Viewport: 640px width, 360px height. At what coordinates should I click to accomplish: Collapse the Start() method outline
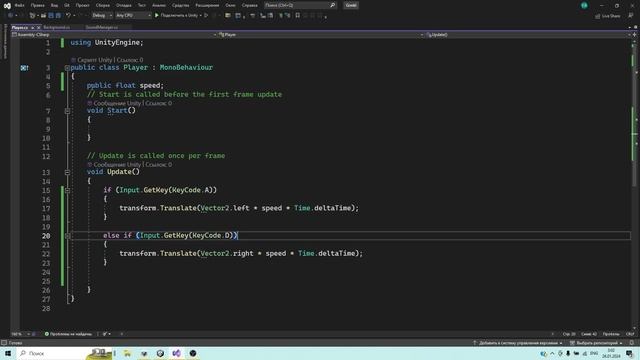pyautogui.click(x=67, y=111)
